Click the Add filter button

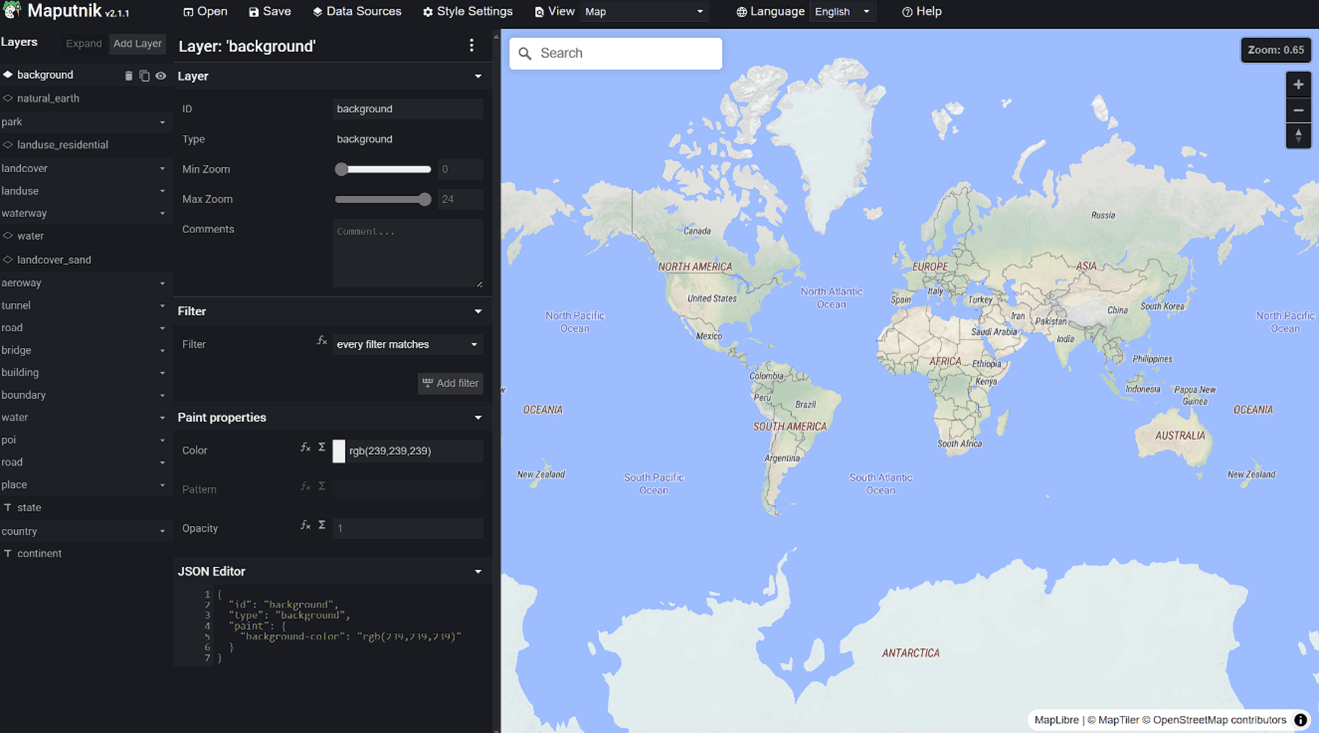point(450,383)
